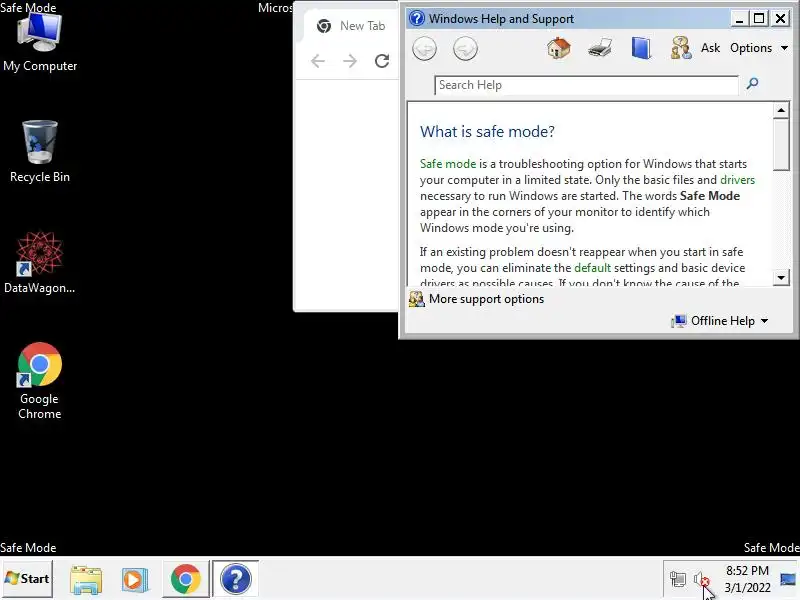Browse Help contents book icon

pyautogui.click(x=641, y=48)
